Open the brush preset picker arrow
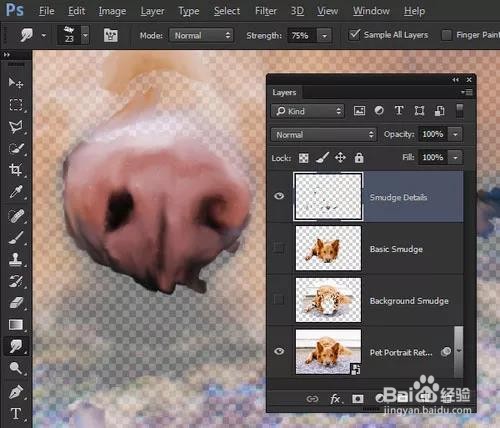This screenshot has height=428, width=500. [85, 35]
